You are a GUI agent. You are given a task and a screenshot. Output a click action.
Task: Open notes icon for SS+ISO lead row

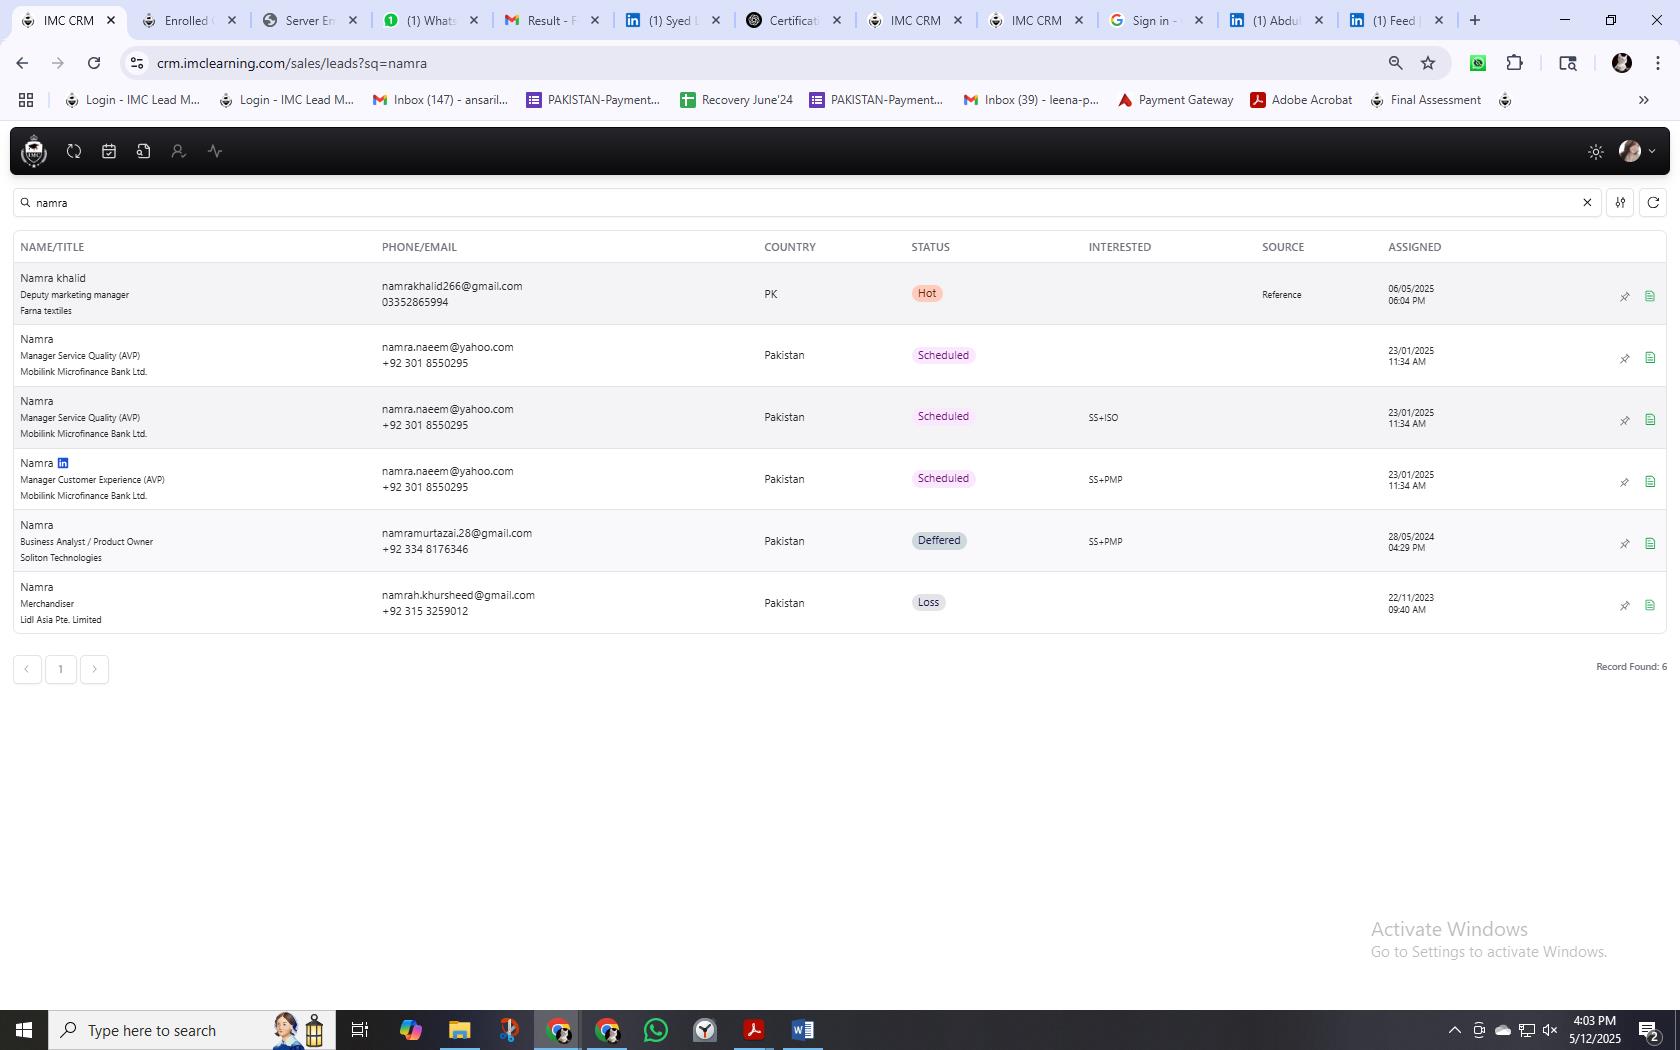[1650, 420]
